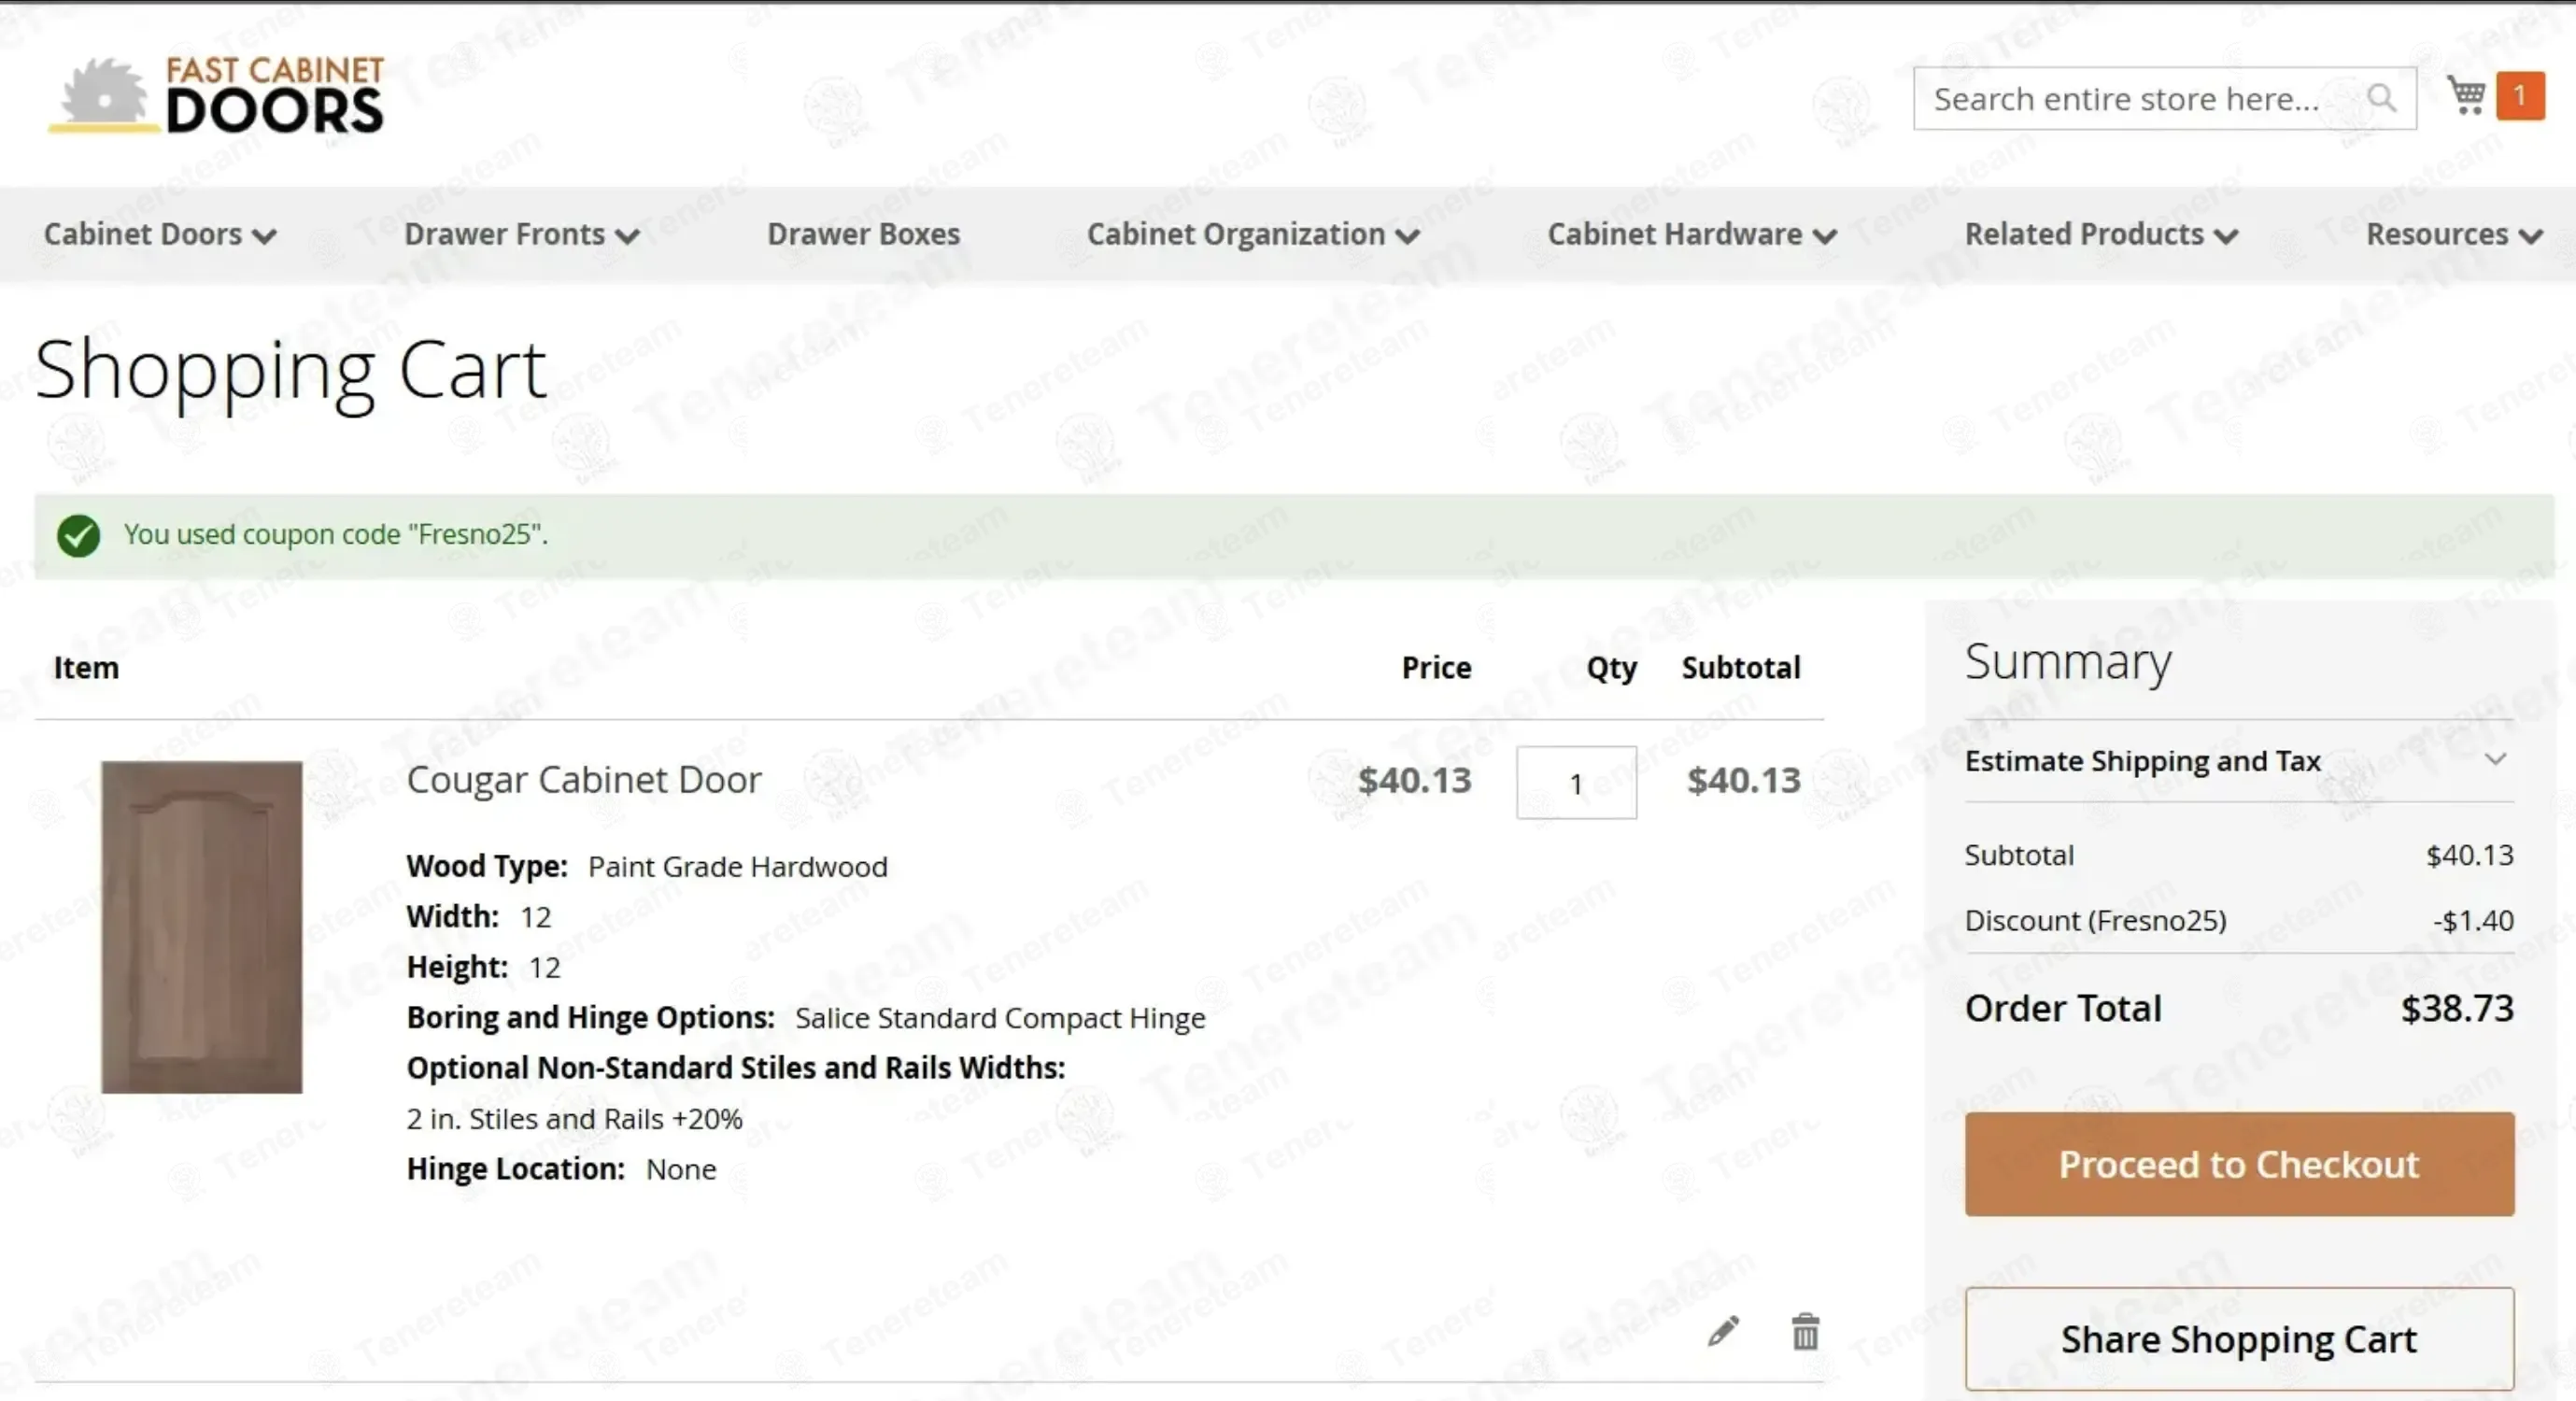This screenshot has width=2576, height=1401.
Task: Click '2 in. Stiles and Rails +20%'
Action: coord(575,1119)
